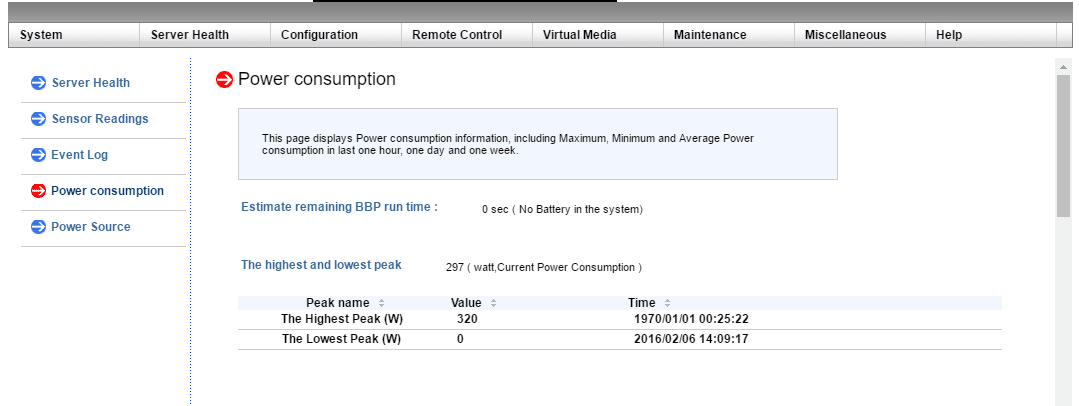
Task: Open the Event Log link
Action: pyautogui.click(x=79, y=155)
